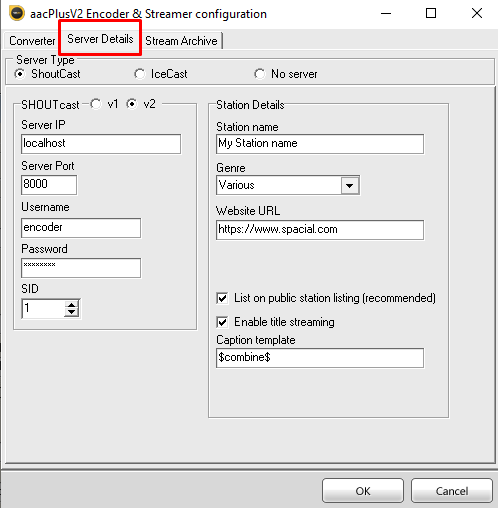Open the Stream Archive tab
Screen dimensions: 498x508
[x=181, y=41]
